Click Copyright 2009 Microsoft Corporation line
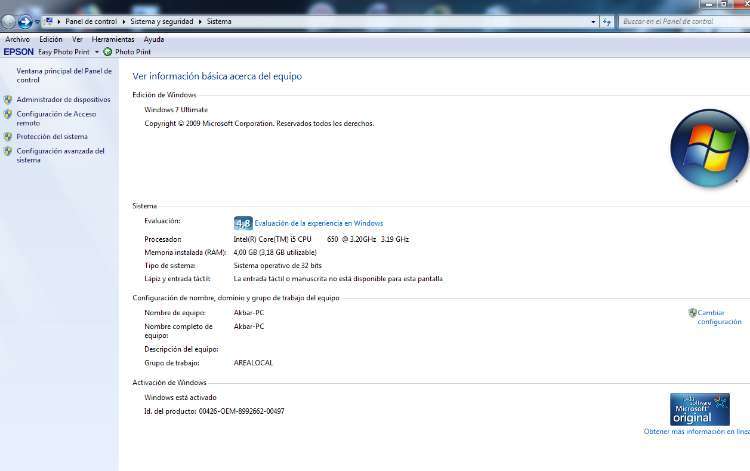This screenshot has width=750, height=471. [259, 123]
